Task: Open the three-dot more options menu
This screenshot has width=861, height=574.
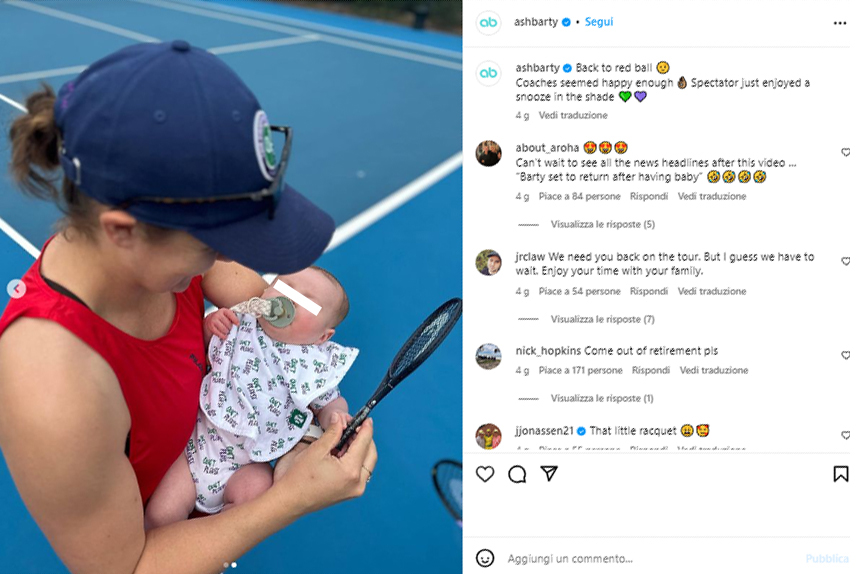Action: [840, 23]
